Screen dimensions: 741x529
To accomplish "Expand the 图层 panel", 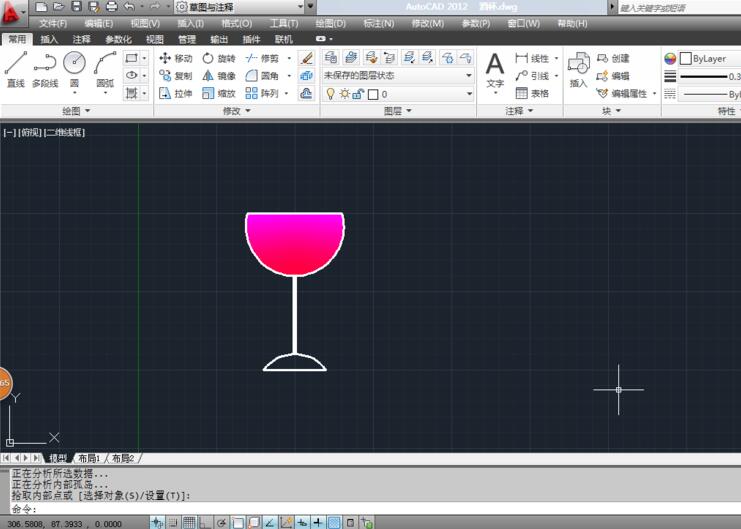I will coord(397,111).
